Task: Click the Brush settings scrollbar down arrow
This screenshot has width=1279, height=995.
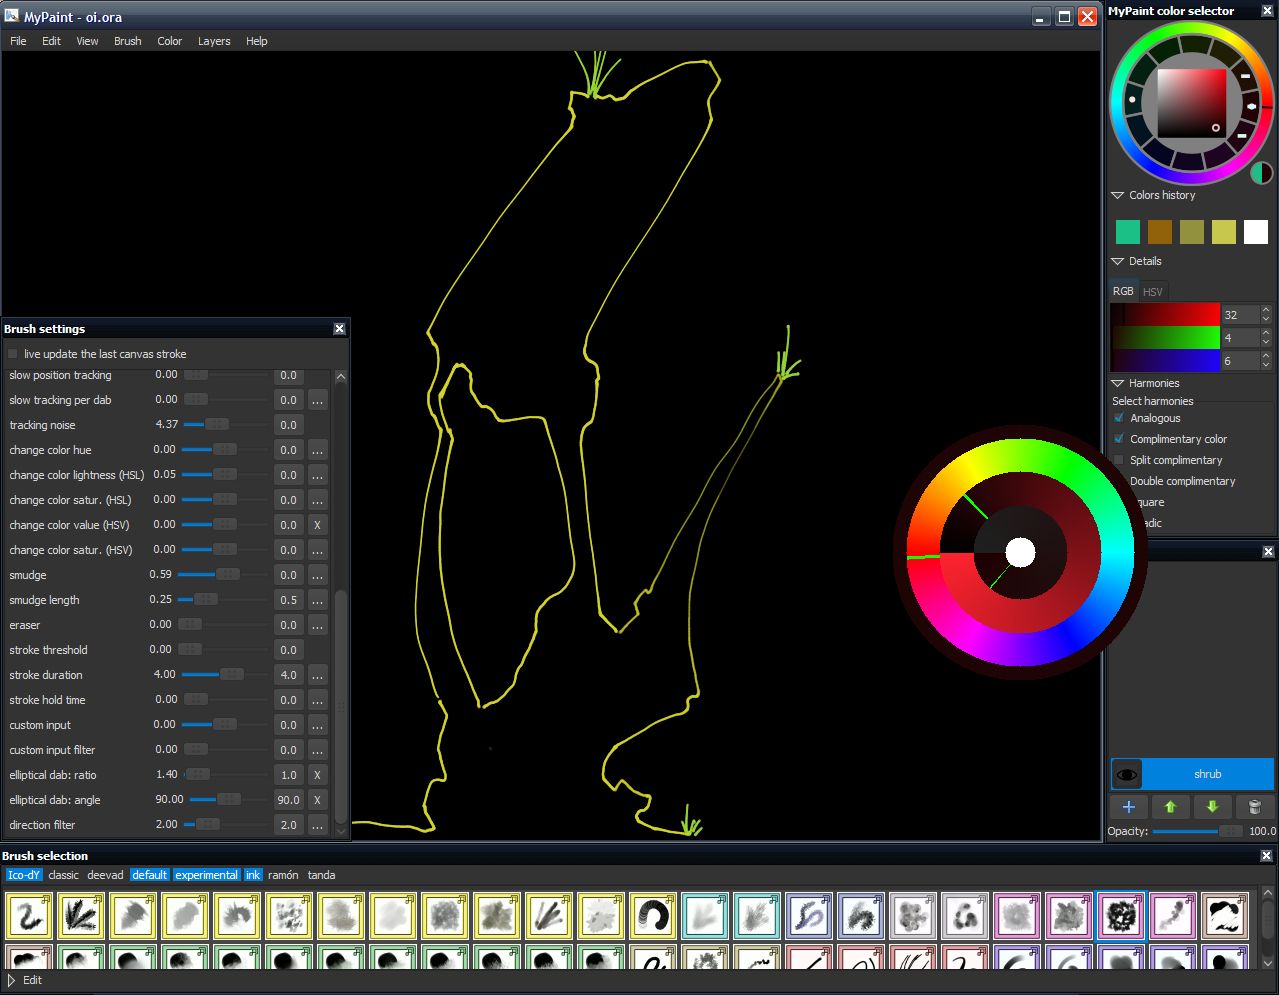Action: pos(341,830)
